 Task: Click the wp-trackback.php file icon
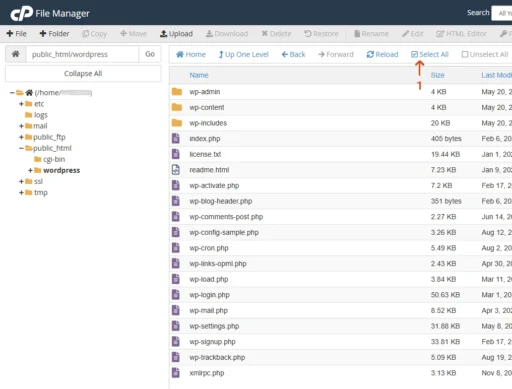(x=176, y=357)
